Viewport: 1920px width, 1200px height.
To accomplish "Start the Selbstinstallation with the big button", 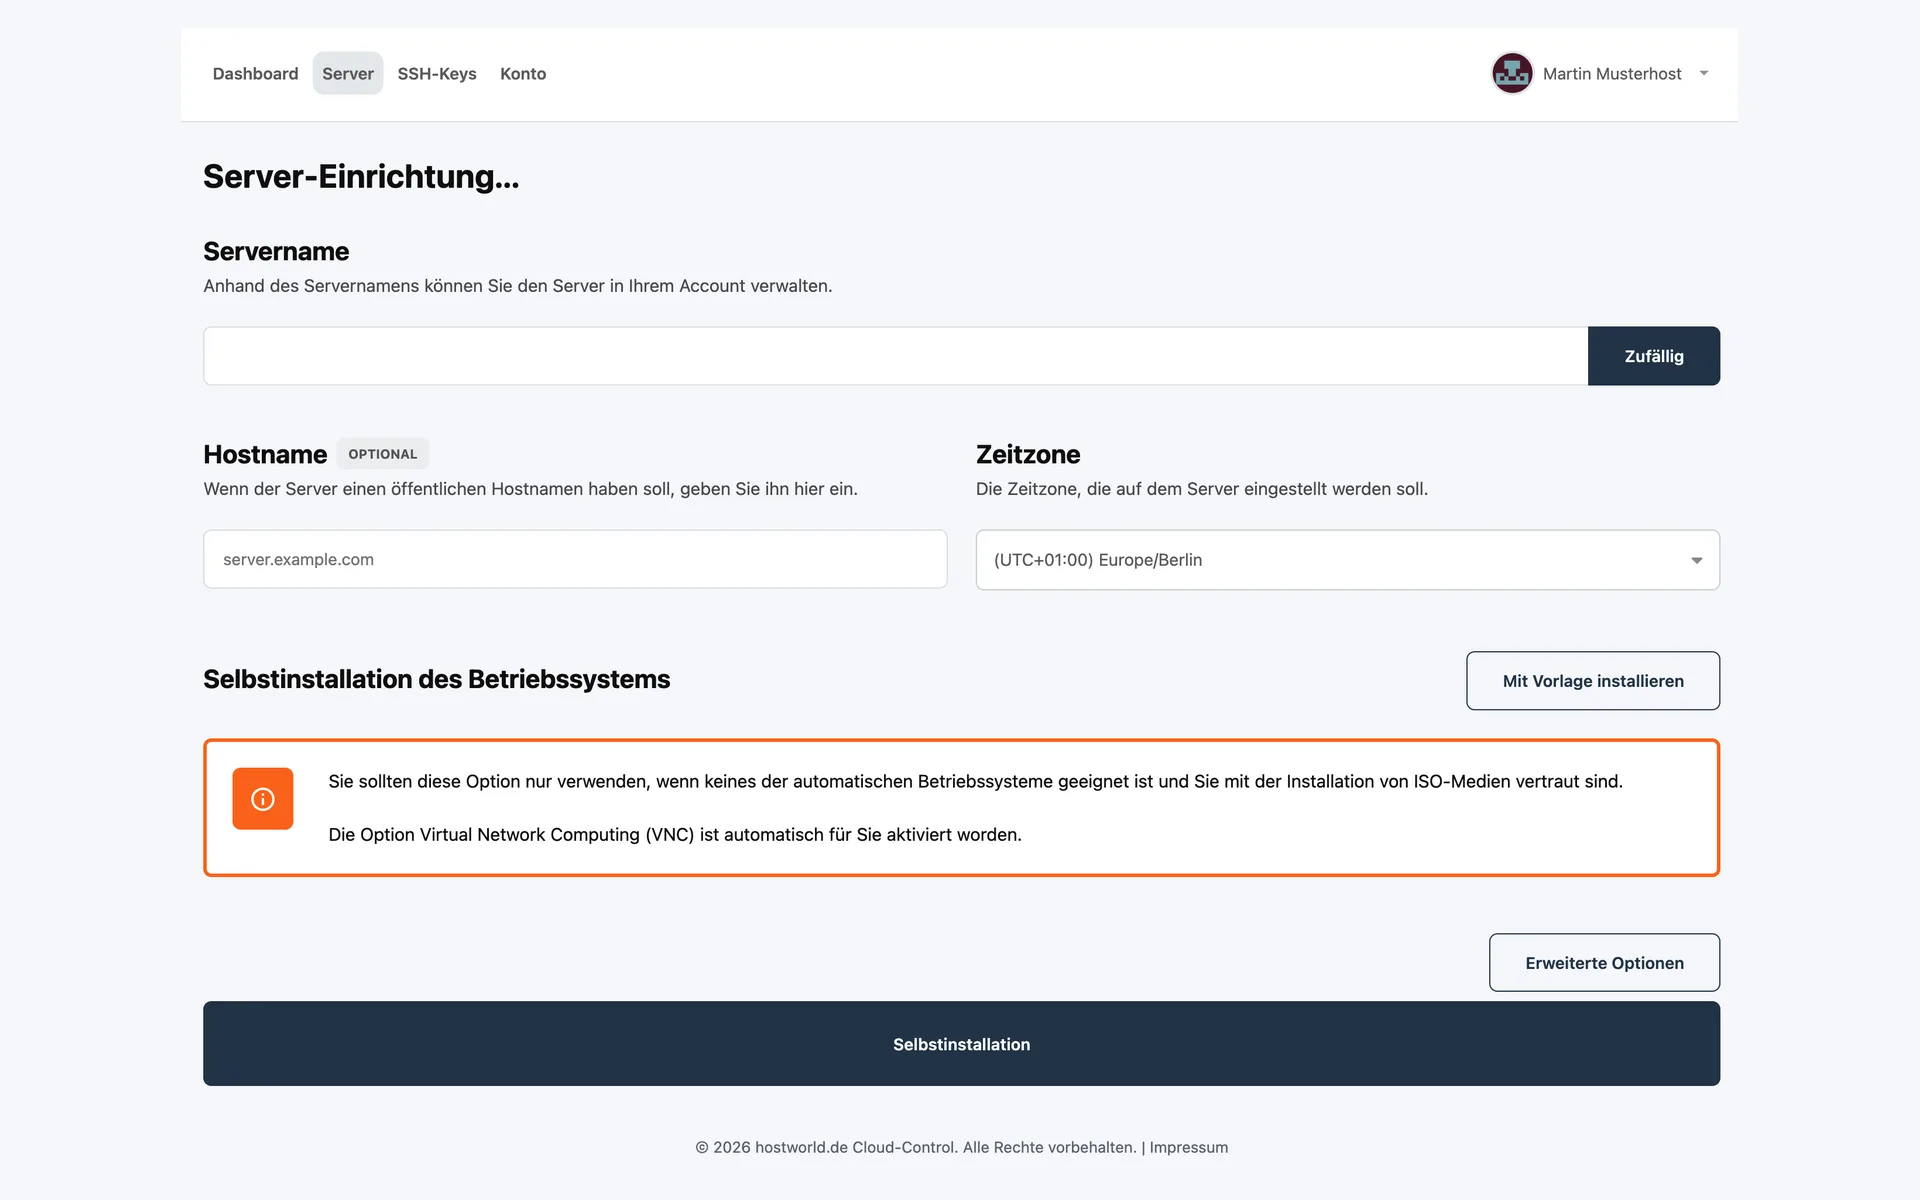I will point(961,1044).
